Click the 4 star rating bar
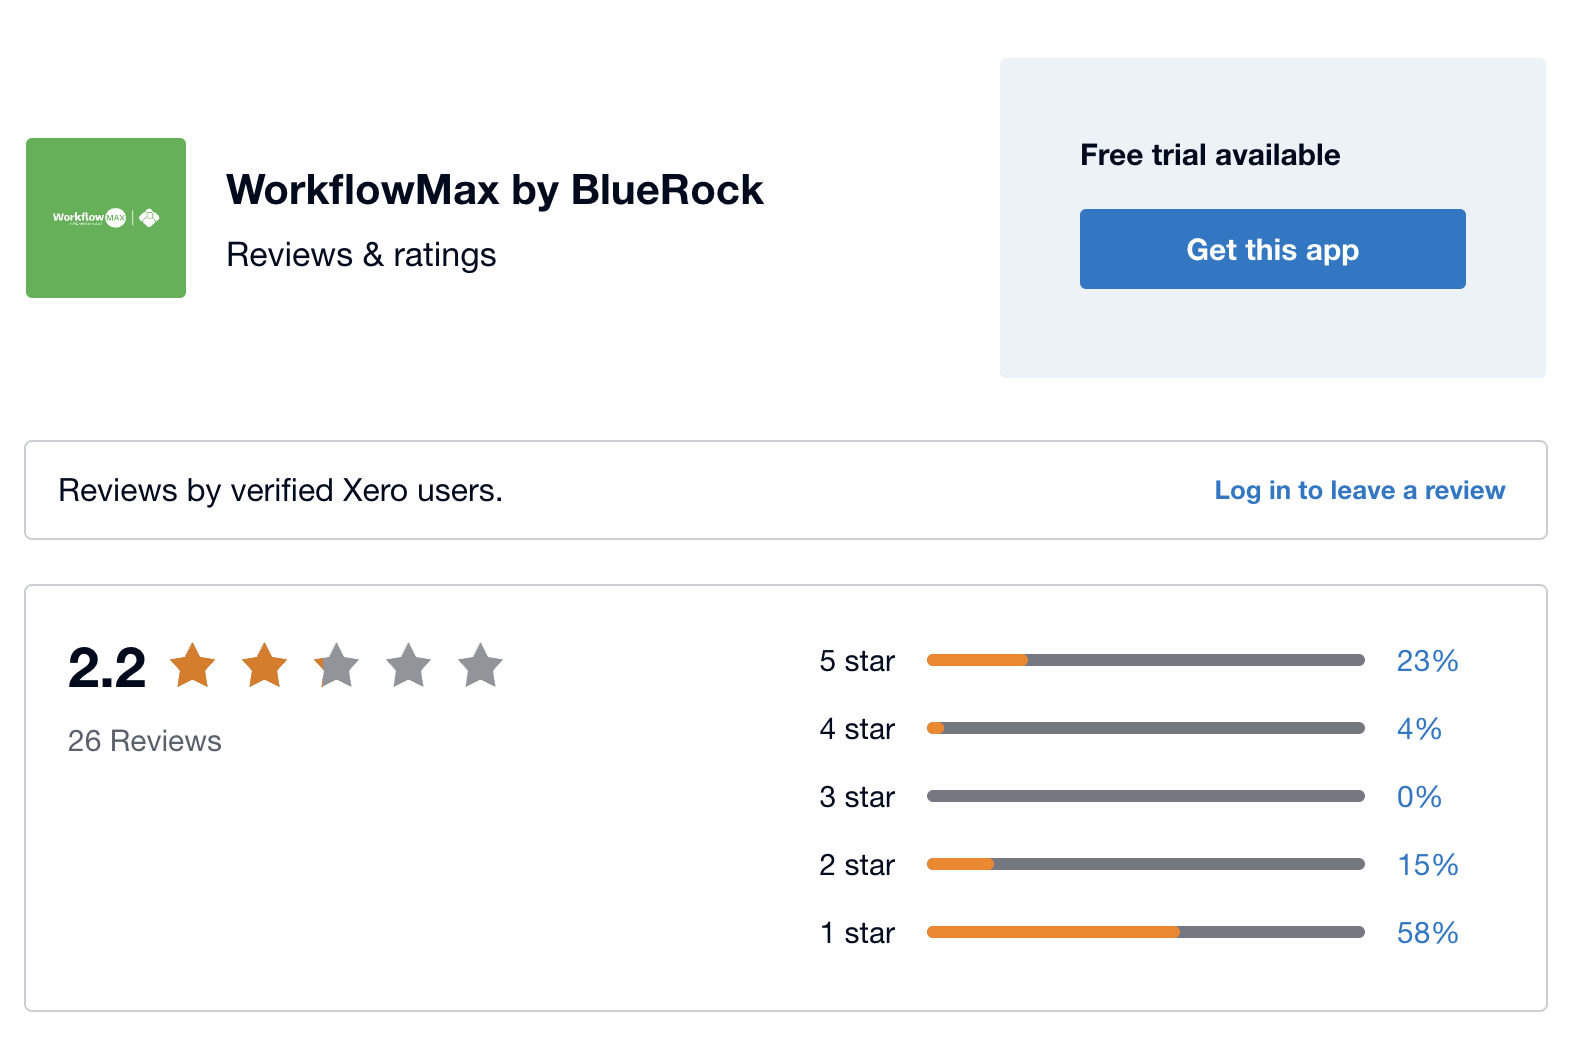1592x1048 pixels. [1146, 728]
